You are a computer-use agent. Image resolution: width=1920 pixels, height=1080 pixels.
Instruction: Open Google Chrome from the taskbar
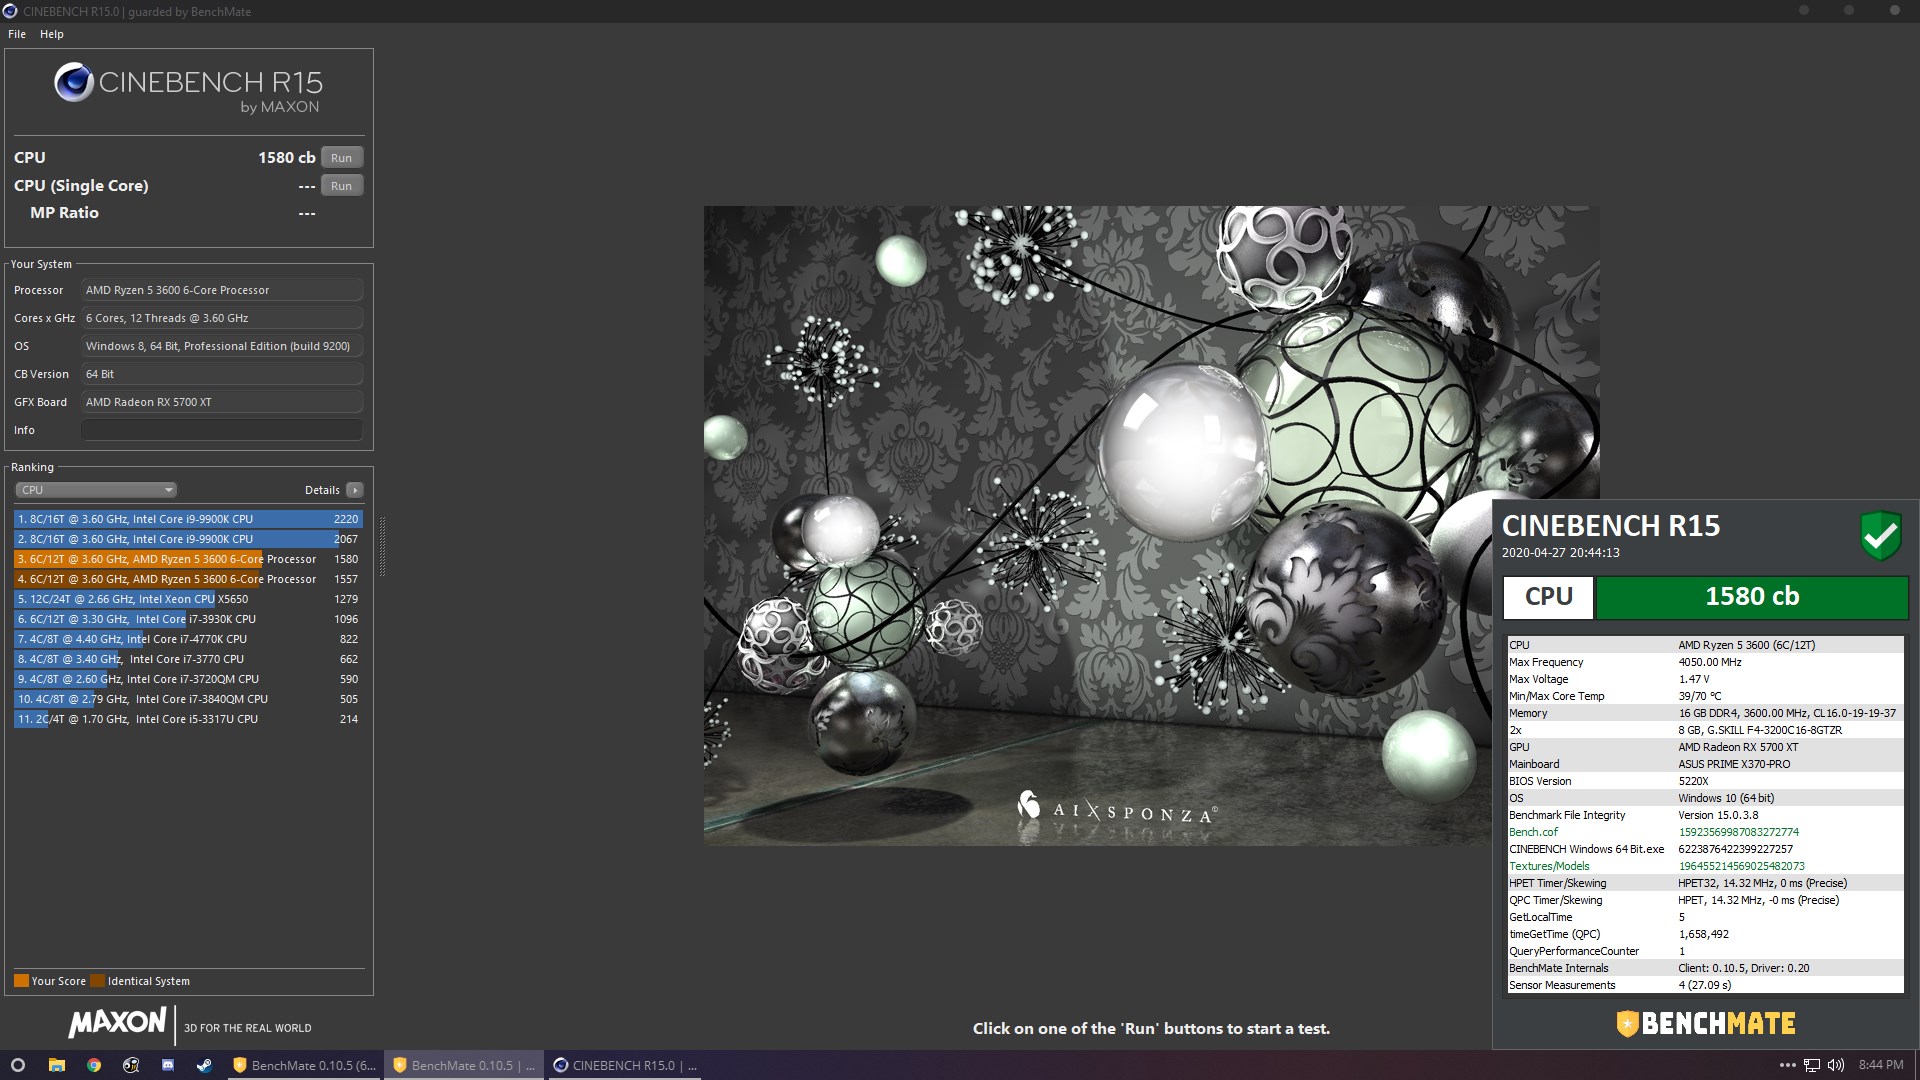pyautogui.click(x=94, y=1065)
